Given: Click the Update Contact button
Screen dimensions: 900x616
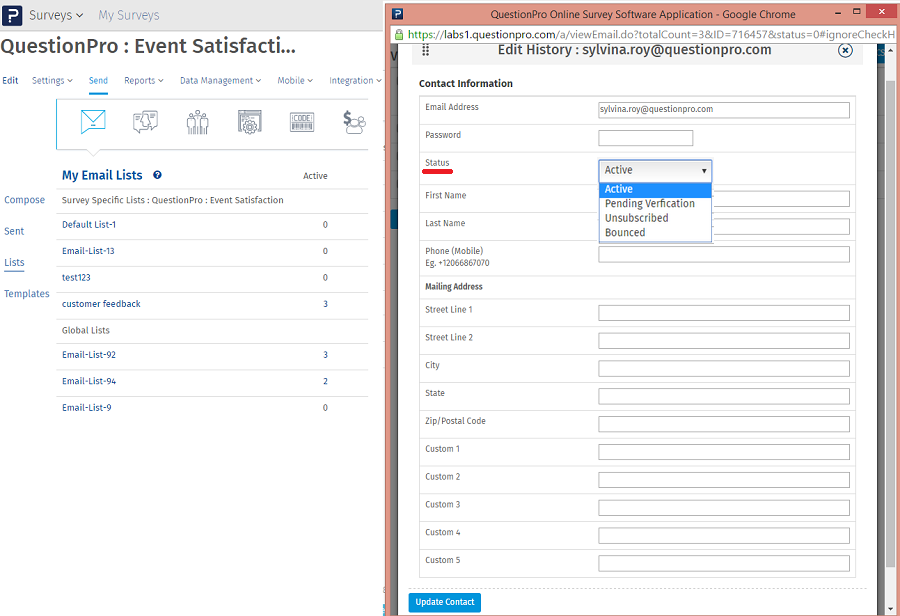Looking at the screenshot, I should (x=444, y=602).
